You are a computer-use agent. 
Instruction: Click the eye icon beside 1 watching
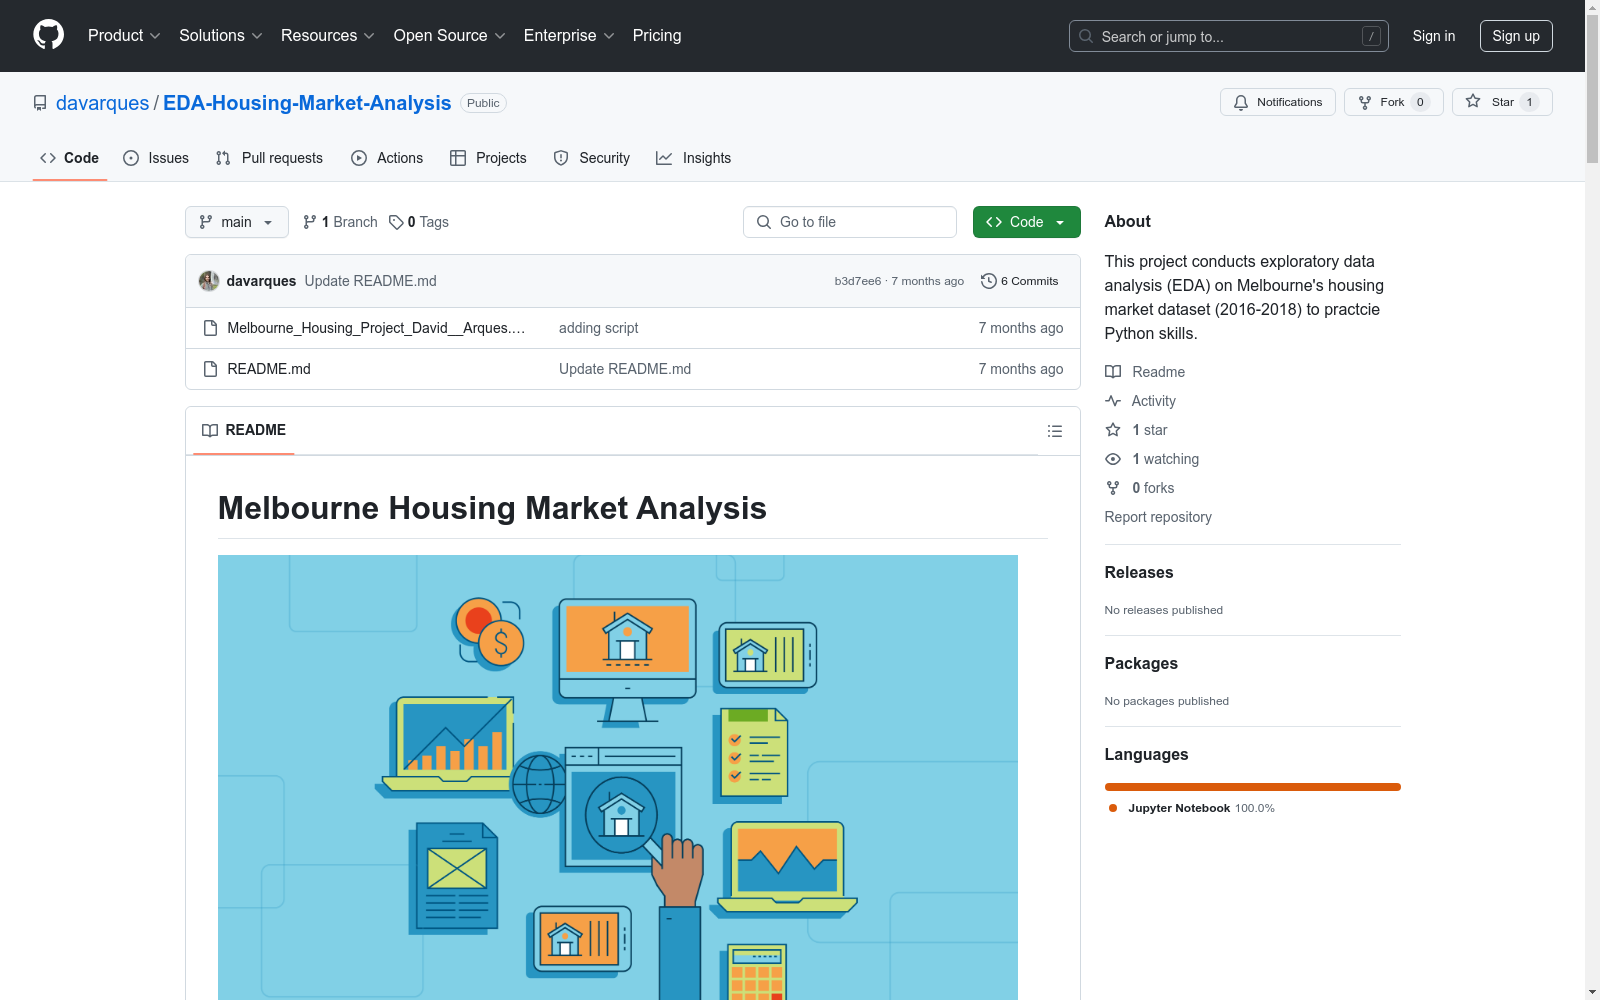tap(1113, 459)
